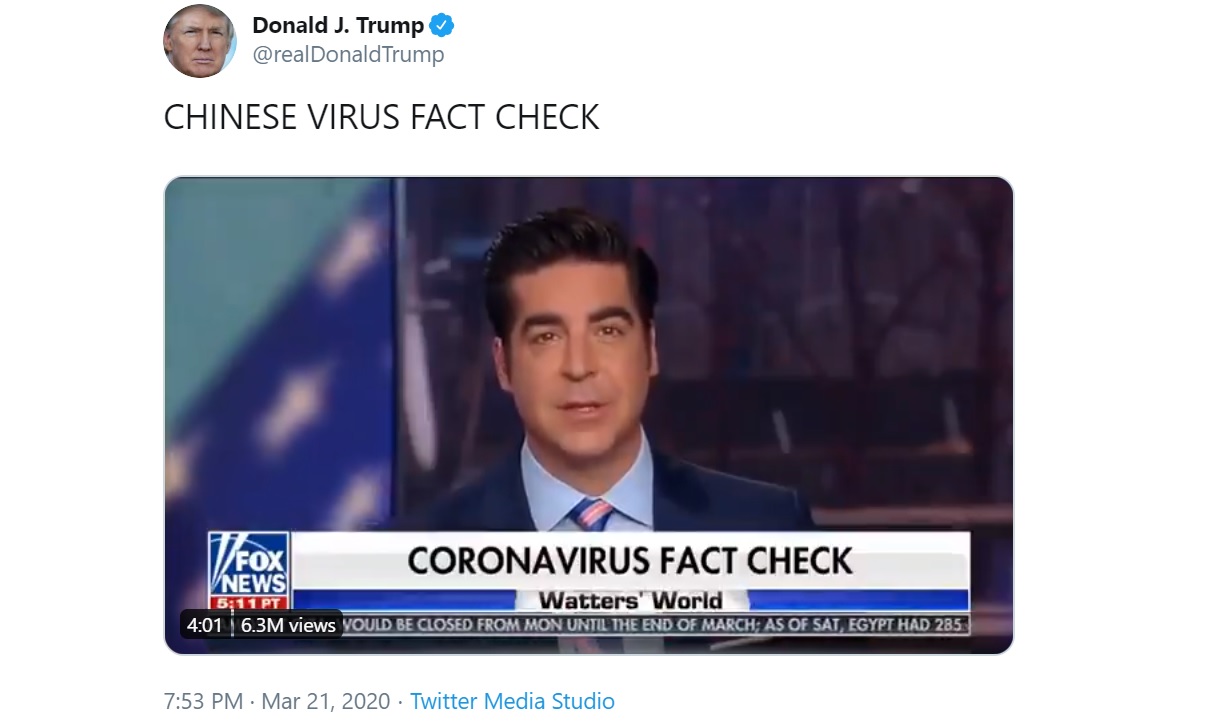Image resolution: width=1208 pixels, height=722 pixels.
Task: Open the Donald J. Trump display name
Action: click(338, 25)
